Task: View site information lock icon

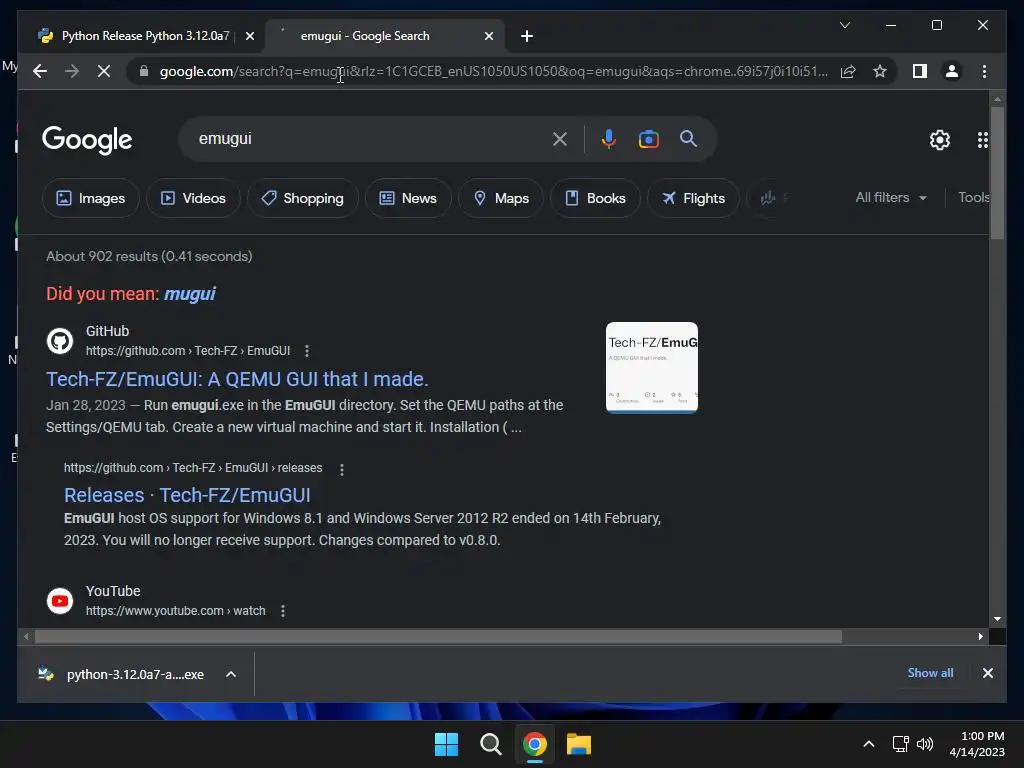Action: 144,71
